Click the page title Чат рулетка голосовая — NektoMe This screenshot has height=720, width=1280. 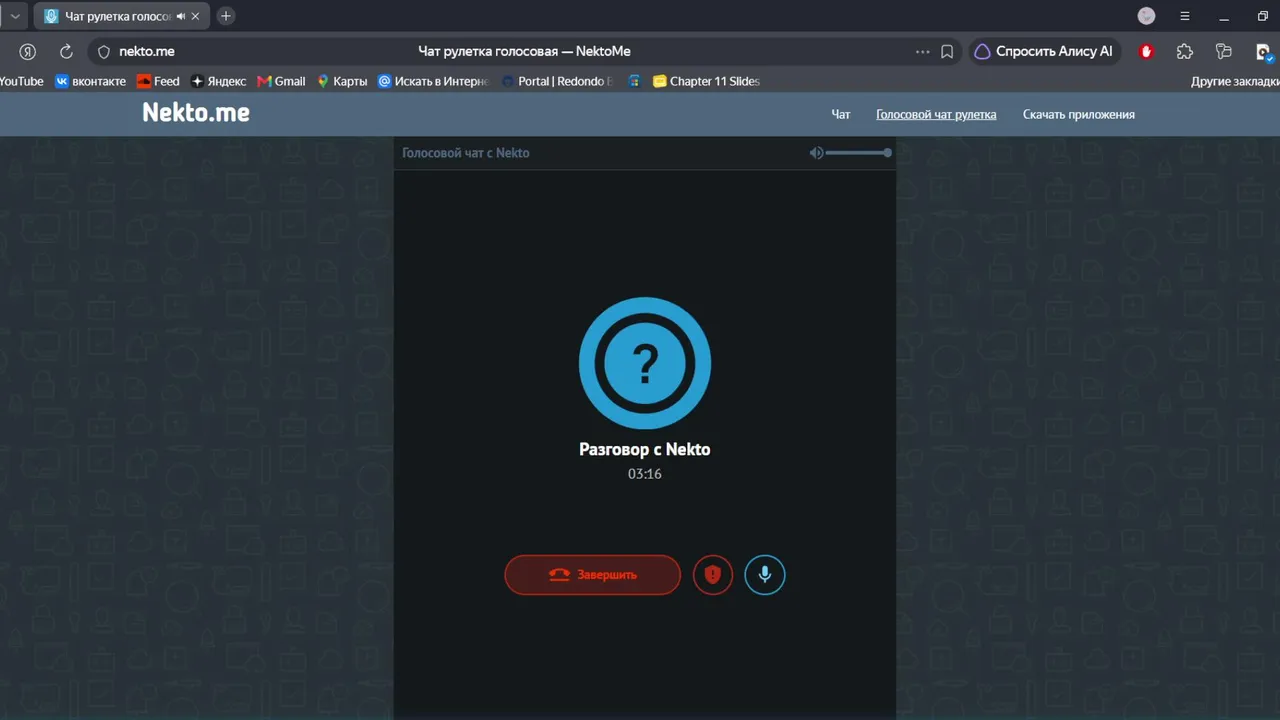[x=524, y=52]
